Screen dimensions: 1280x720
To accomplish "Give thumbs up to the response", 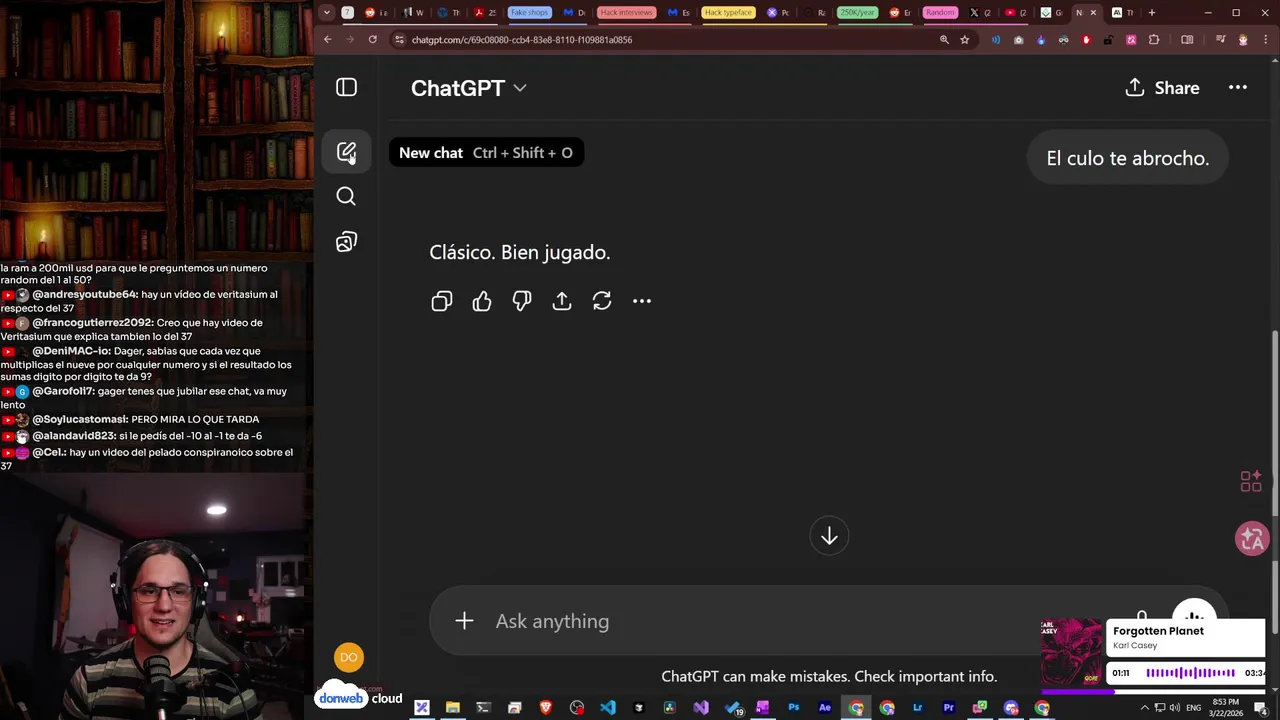I will 482,301.
